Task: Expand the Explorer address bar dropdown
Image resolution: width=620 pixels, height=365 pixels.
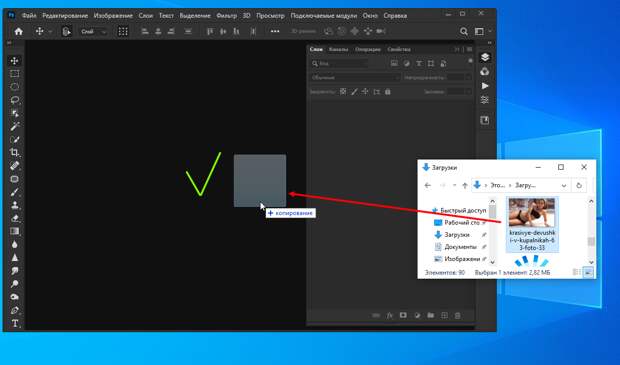Action: click(x=564, y=185)
